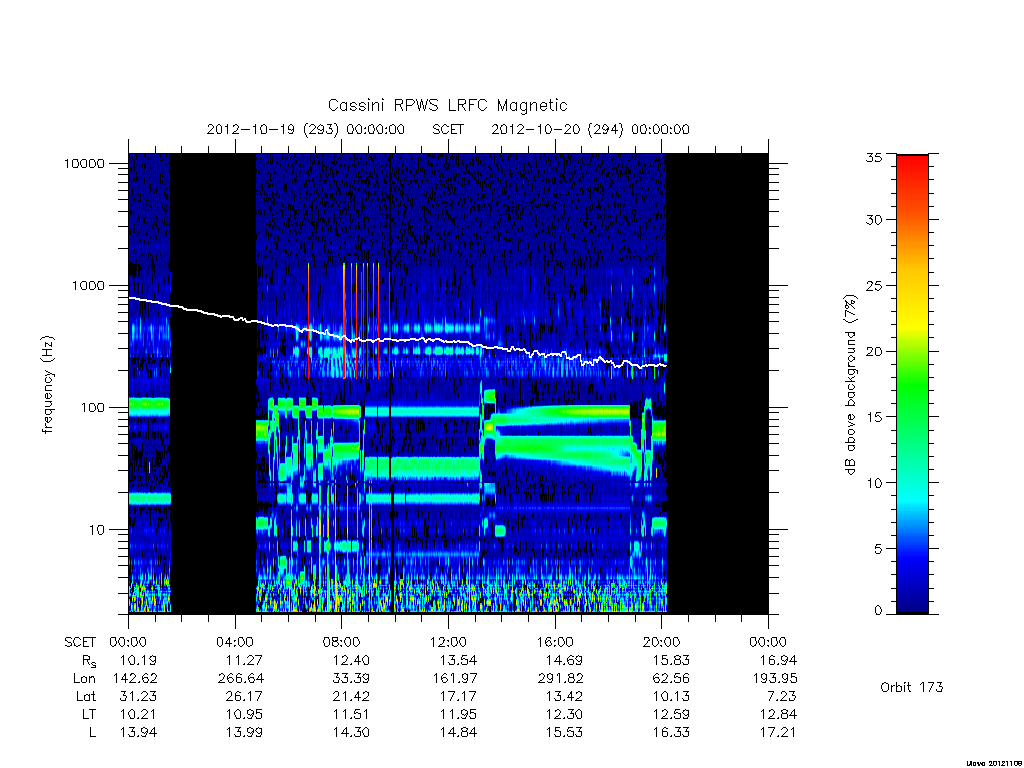This screenshot has width=1024, height=768.
Task: Select the longitude value 161.97
Action: 455,679
